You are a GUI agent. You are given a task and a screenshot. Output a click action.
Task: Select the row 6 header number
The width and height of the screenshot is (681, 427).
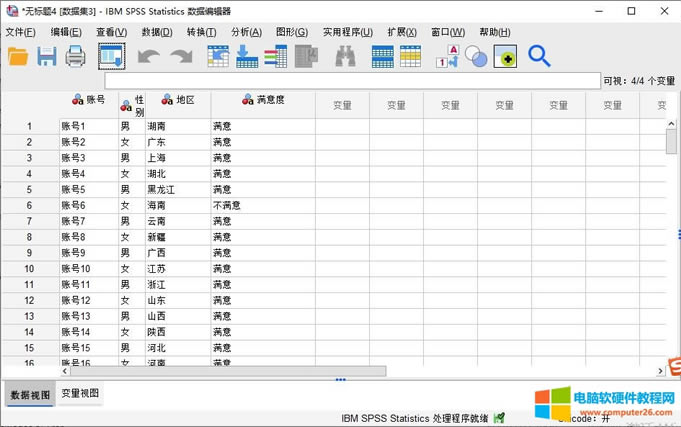pos(29,205)
